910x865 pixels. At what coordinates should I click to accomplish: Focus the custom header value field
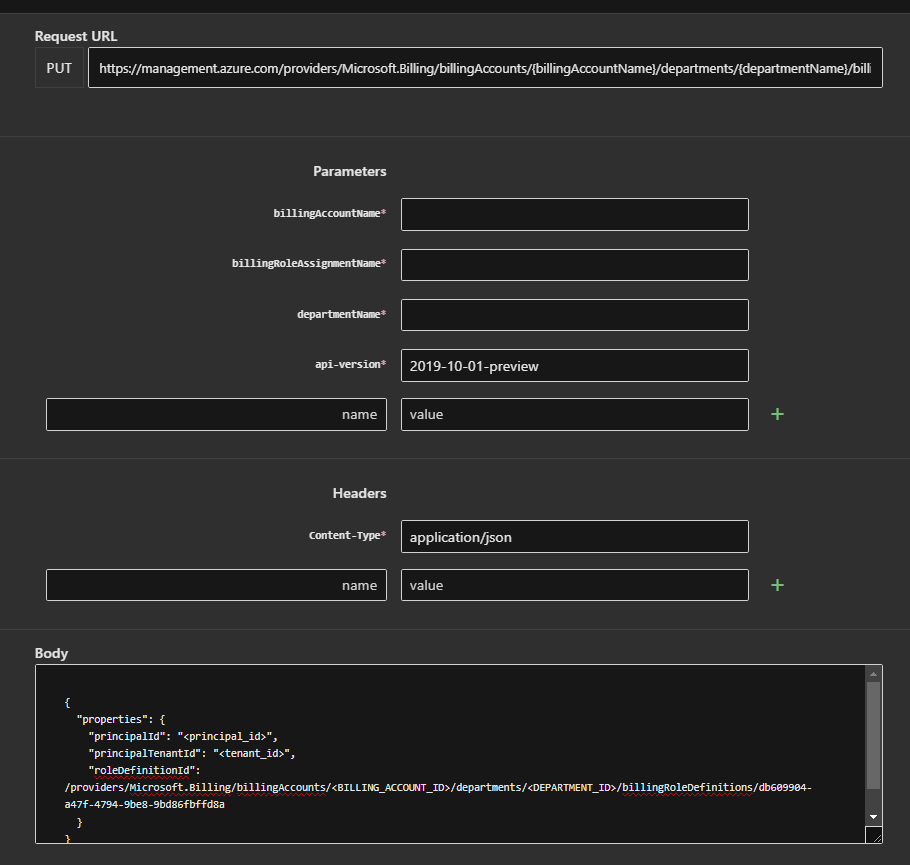574,585
